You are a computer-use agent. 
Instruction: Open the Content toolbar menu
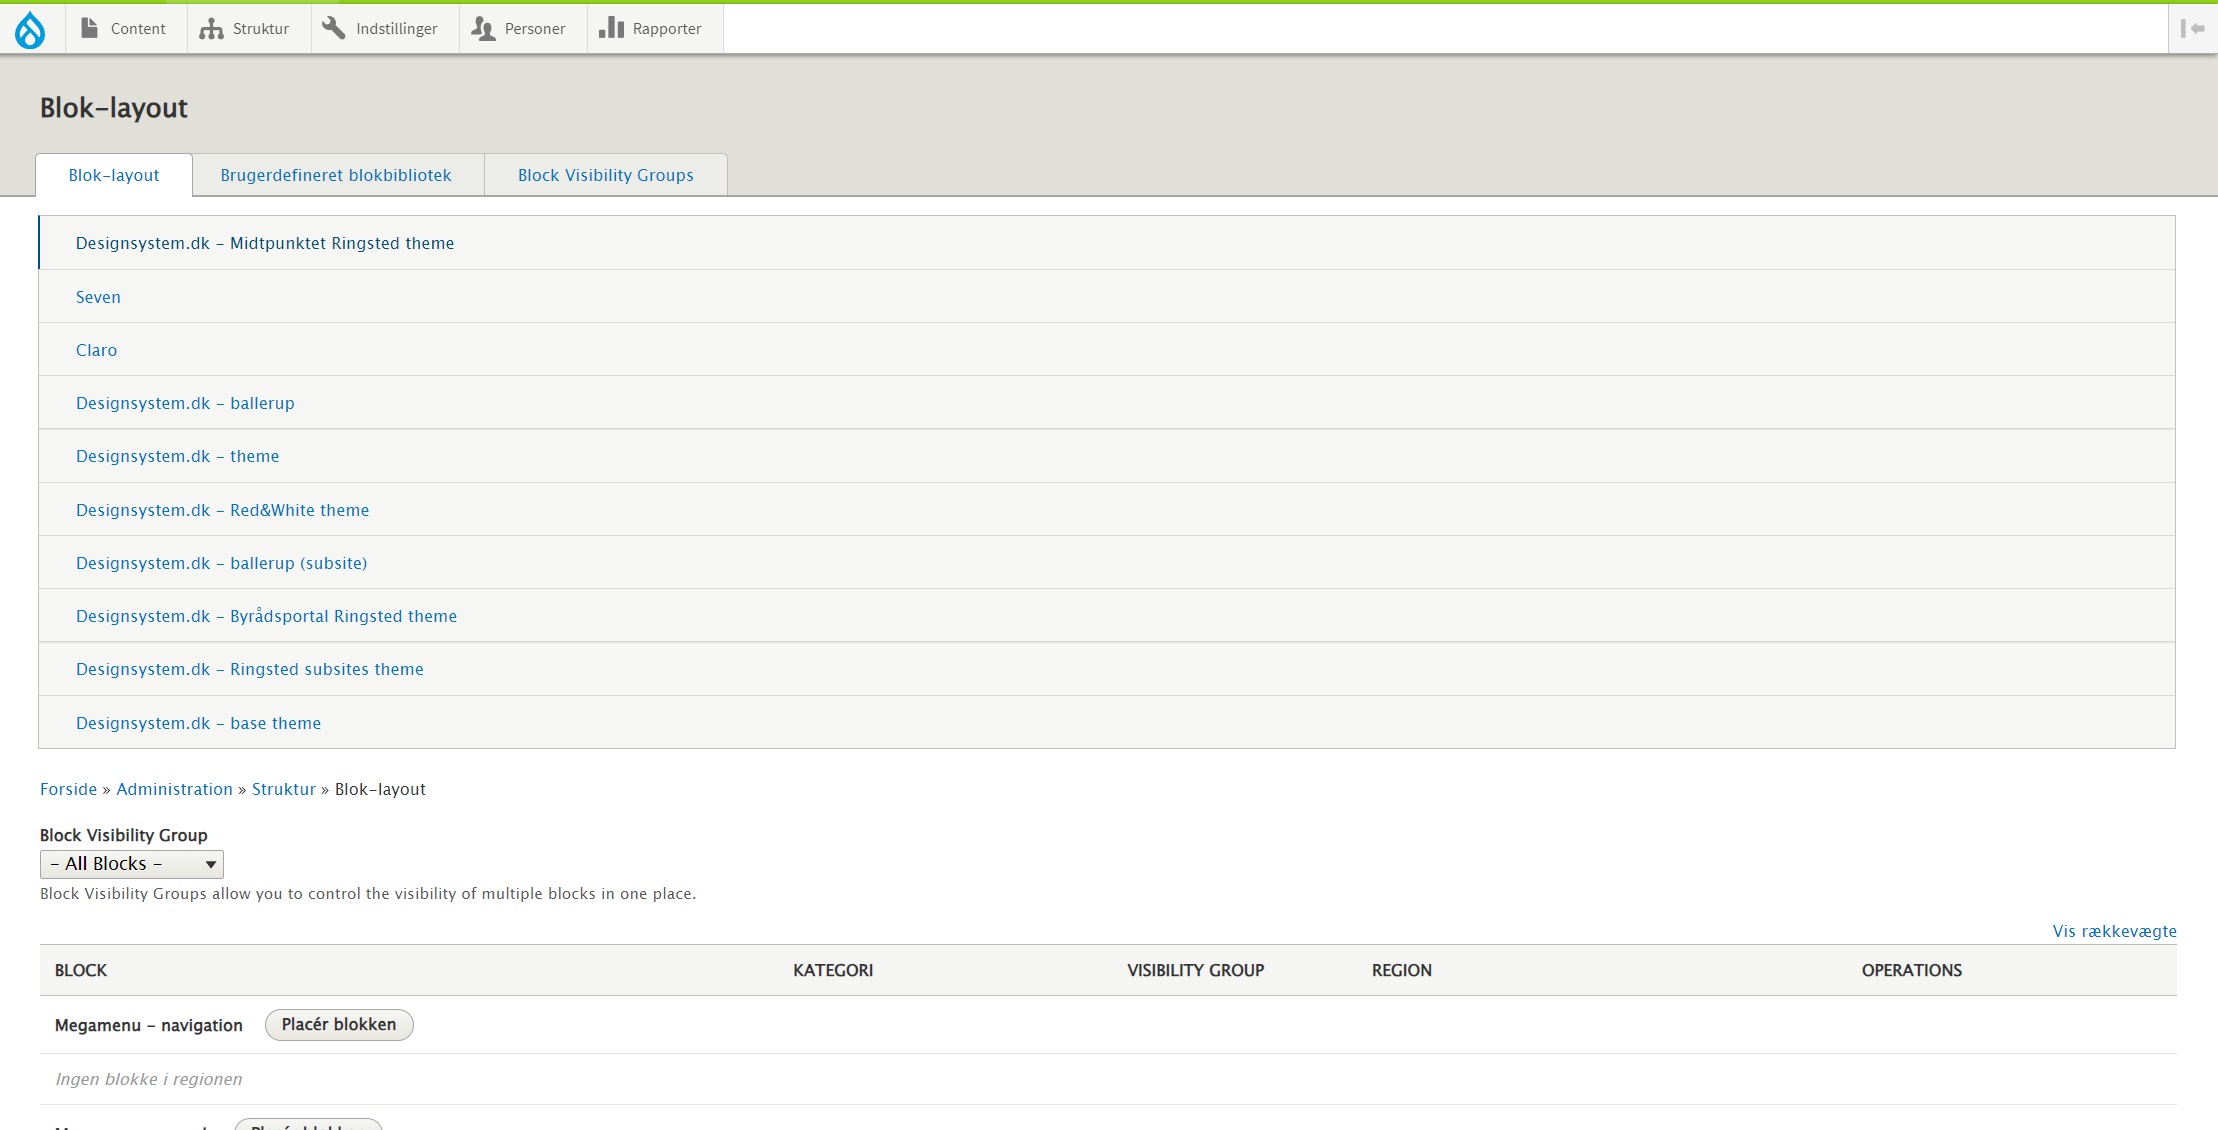pyautogui.click(x=125, y=29)
